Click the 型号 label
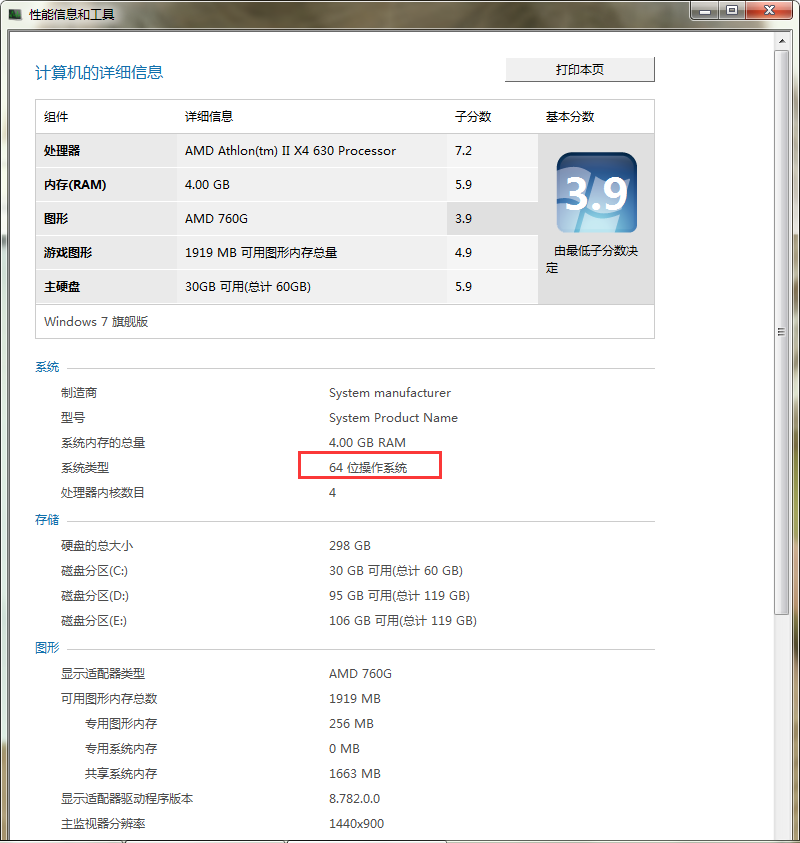 click(73, 417)
